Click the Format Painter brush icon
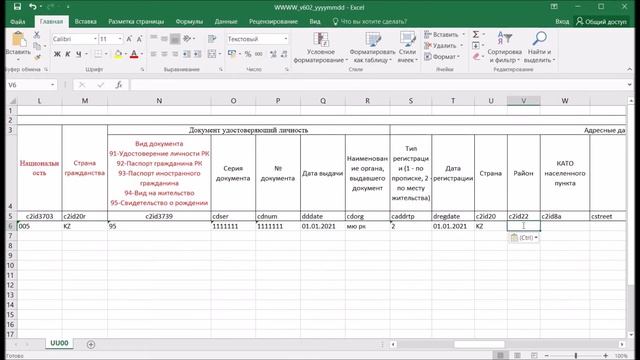640x360 pixels. pos(37,57)
